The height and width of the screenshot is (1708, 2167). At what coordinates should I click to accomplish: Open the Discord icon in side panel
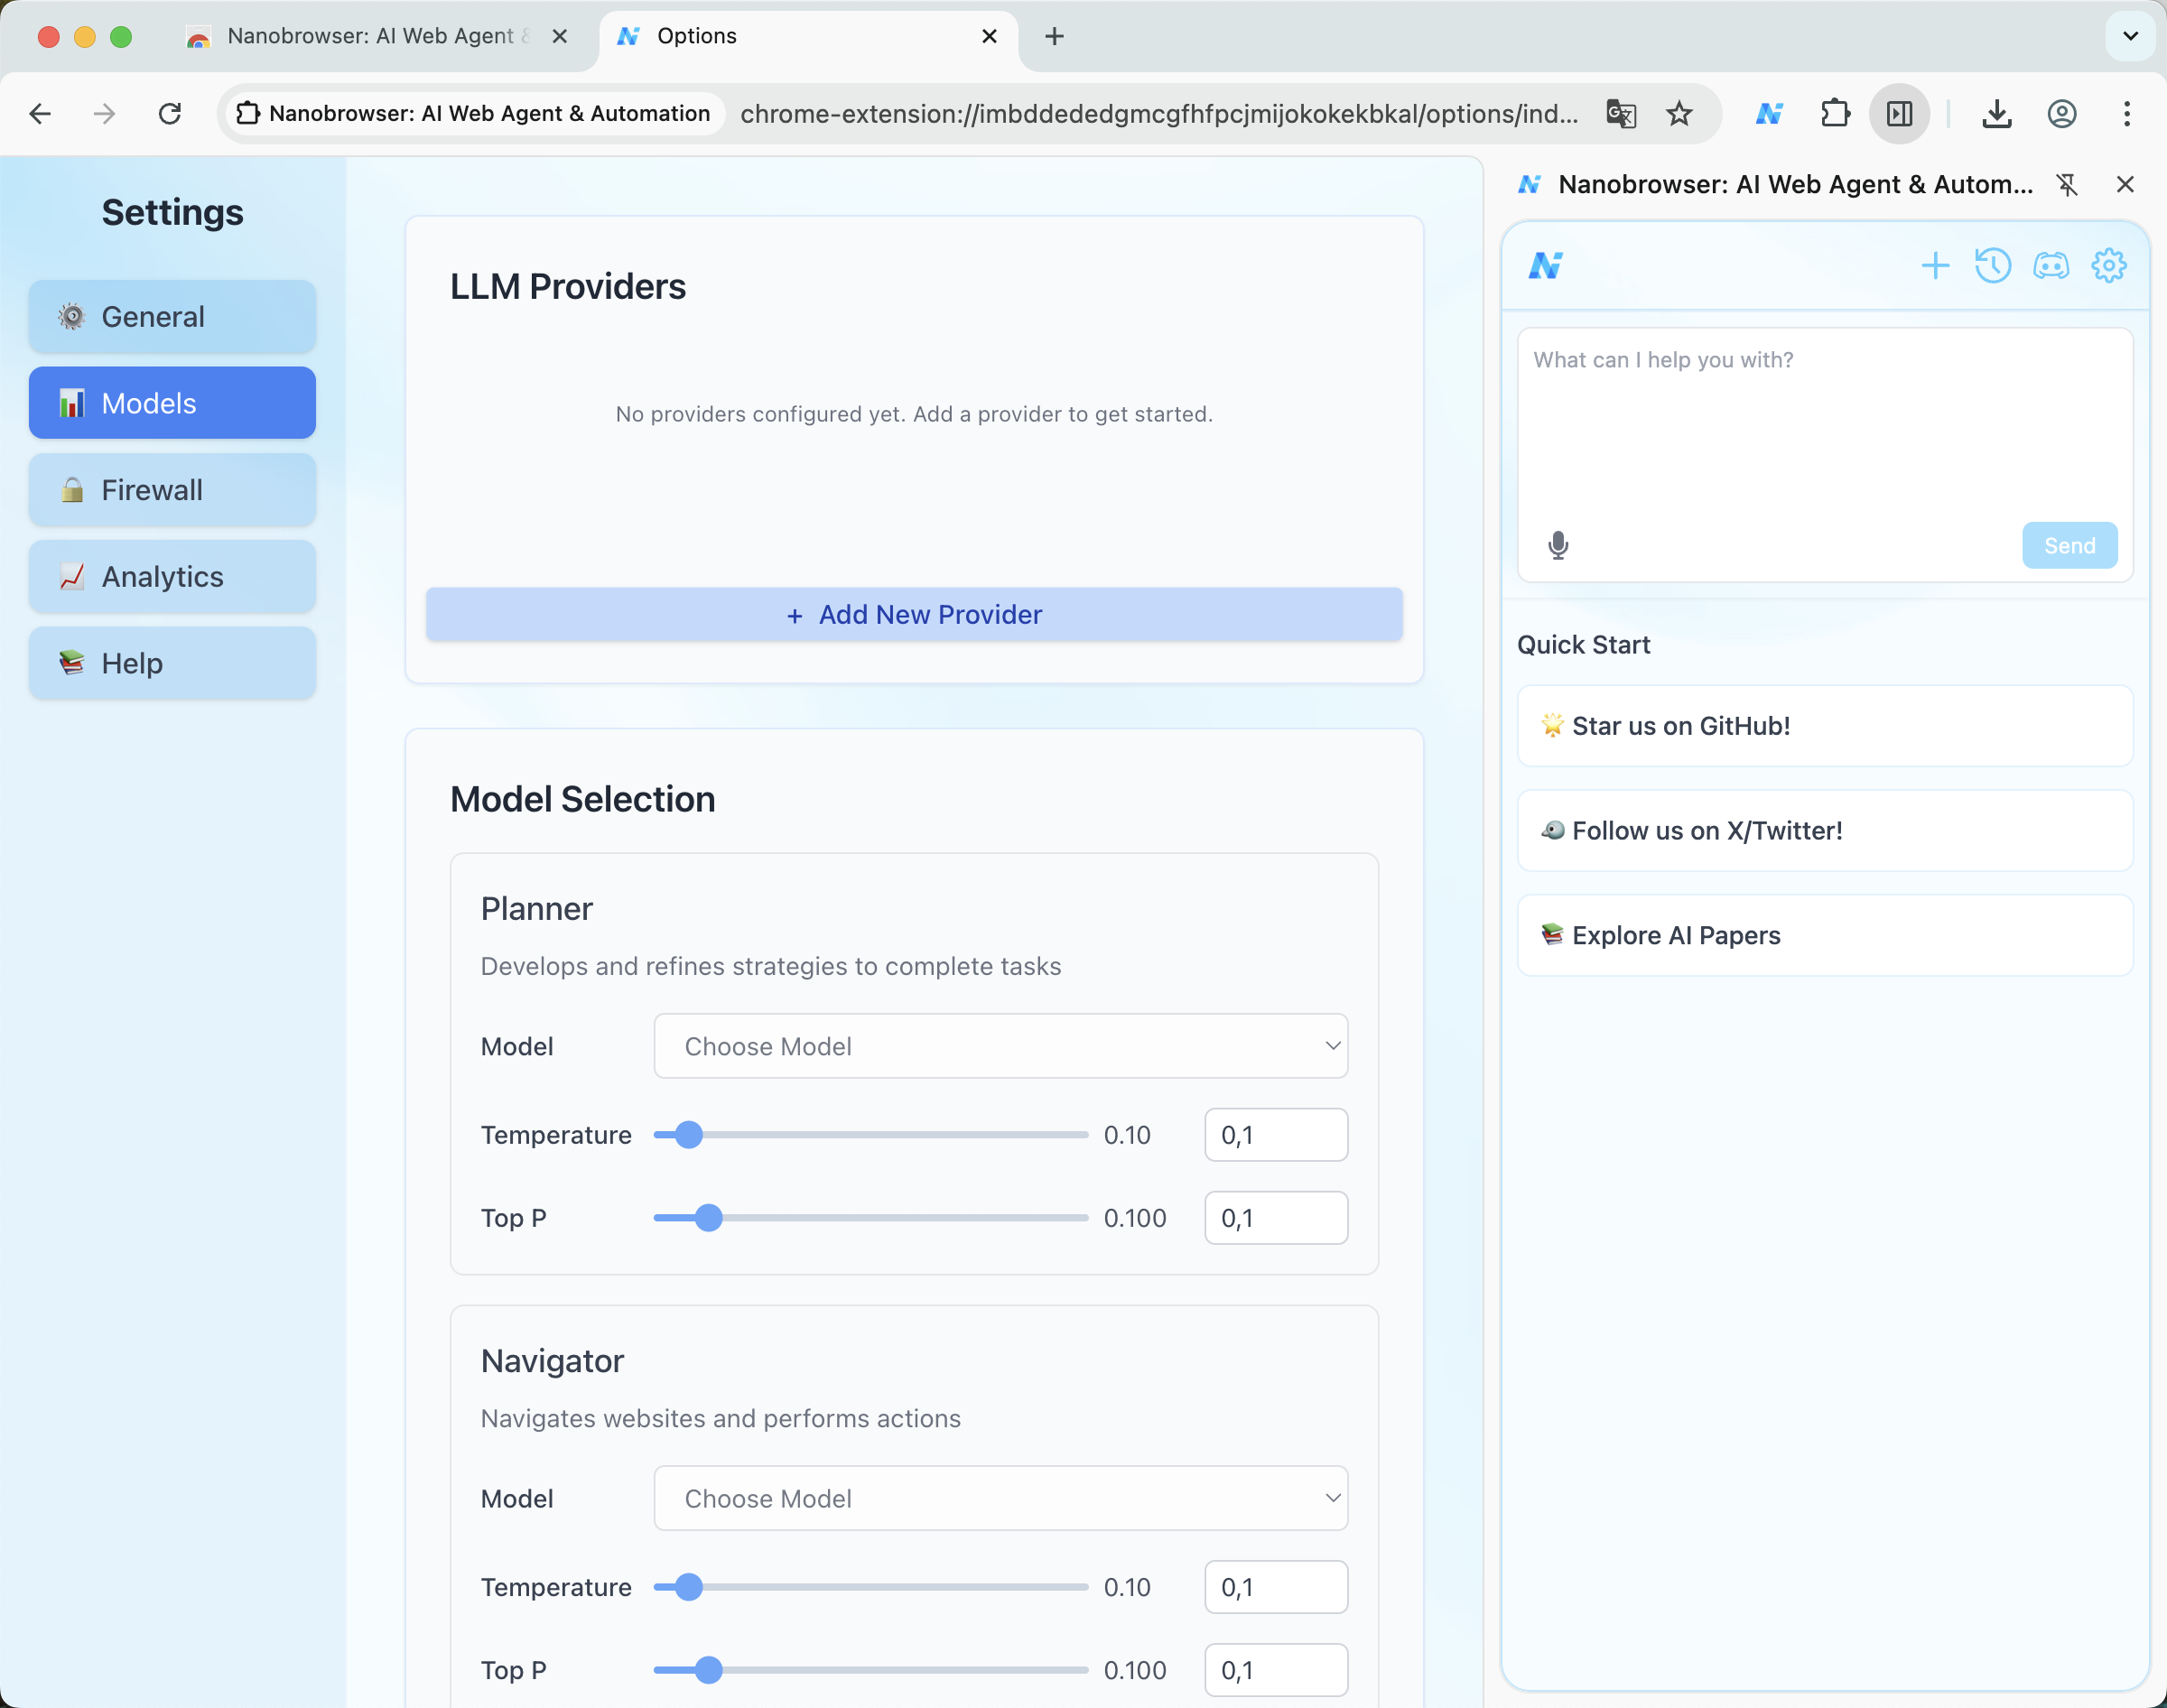click(2050, 266)
